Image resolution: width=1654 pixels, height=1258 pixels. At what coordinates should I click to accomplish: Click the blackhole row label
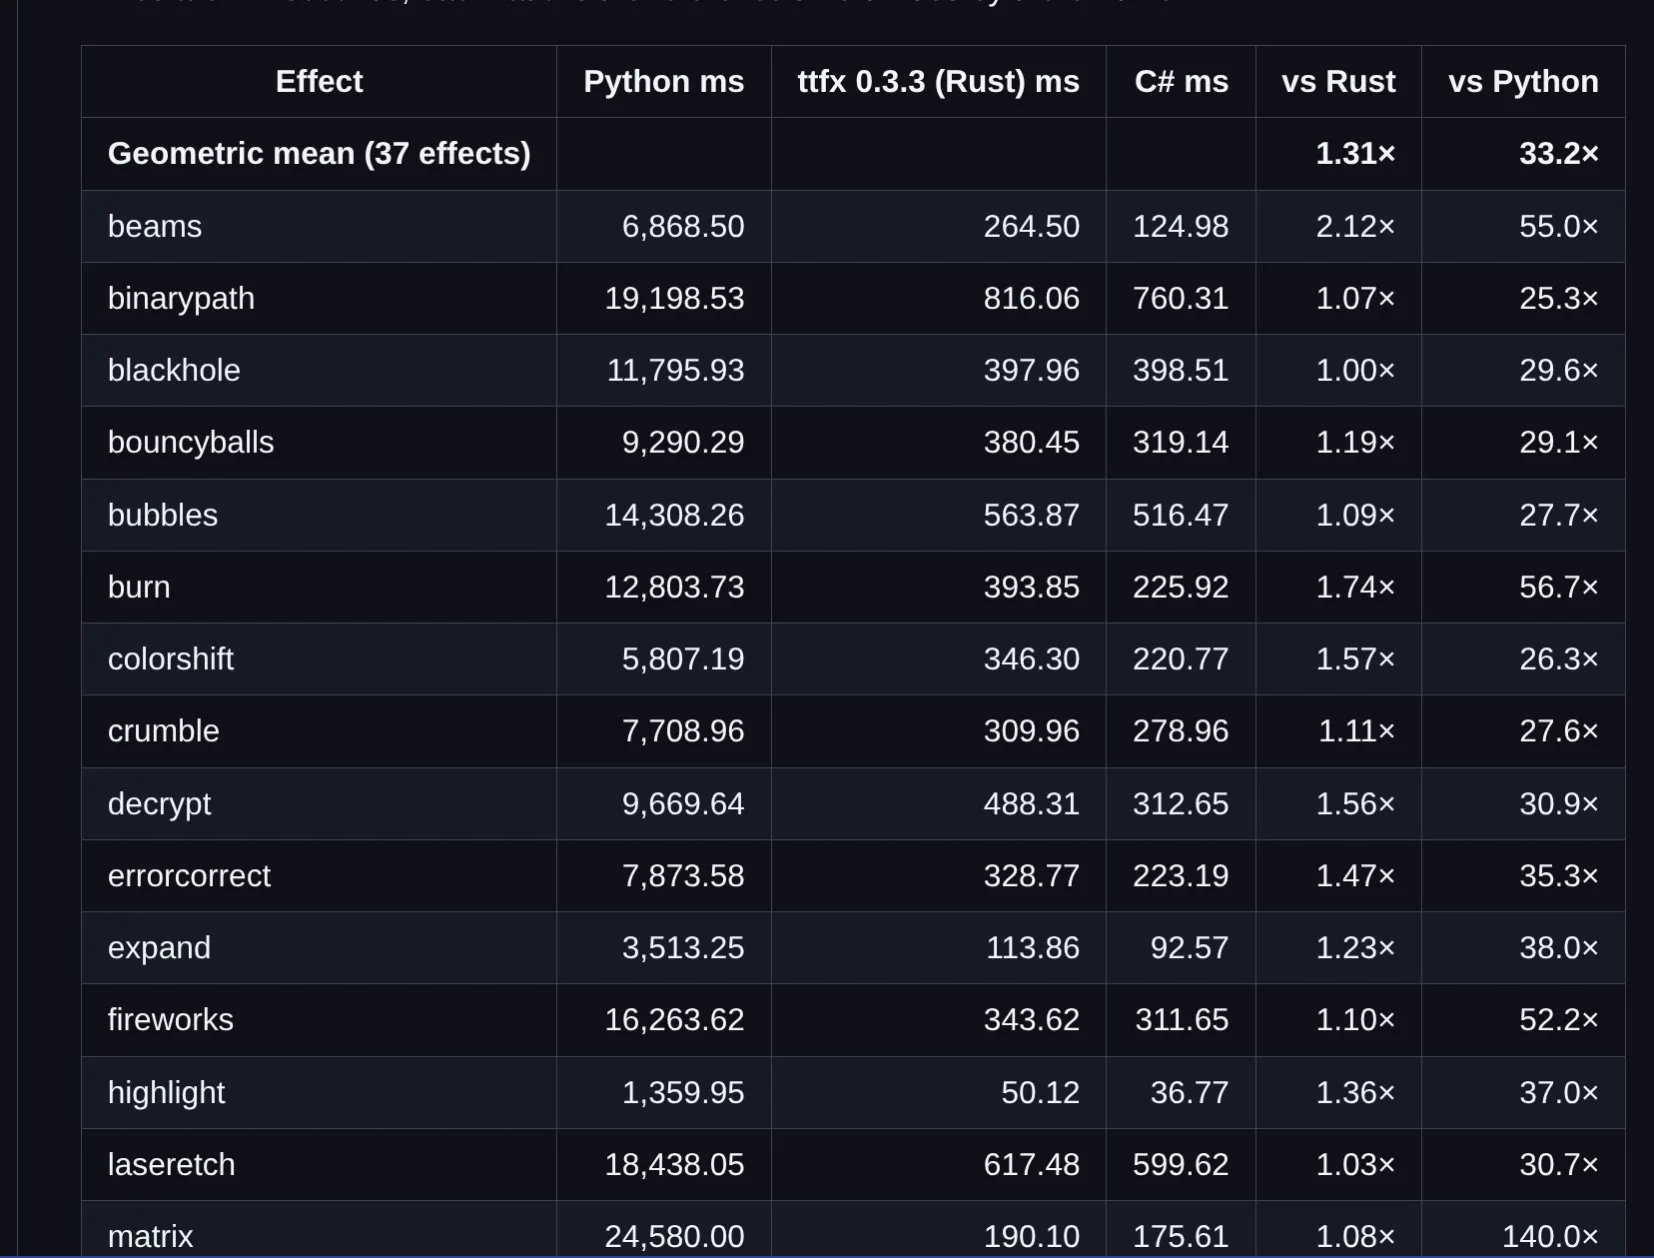tap(174, 371)
